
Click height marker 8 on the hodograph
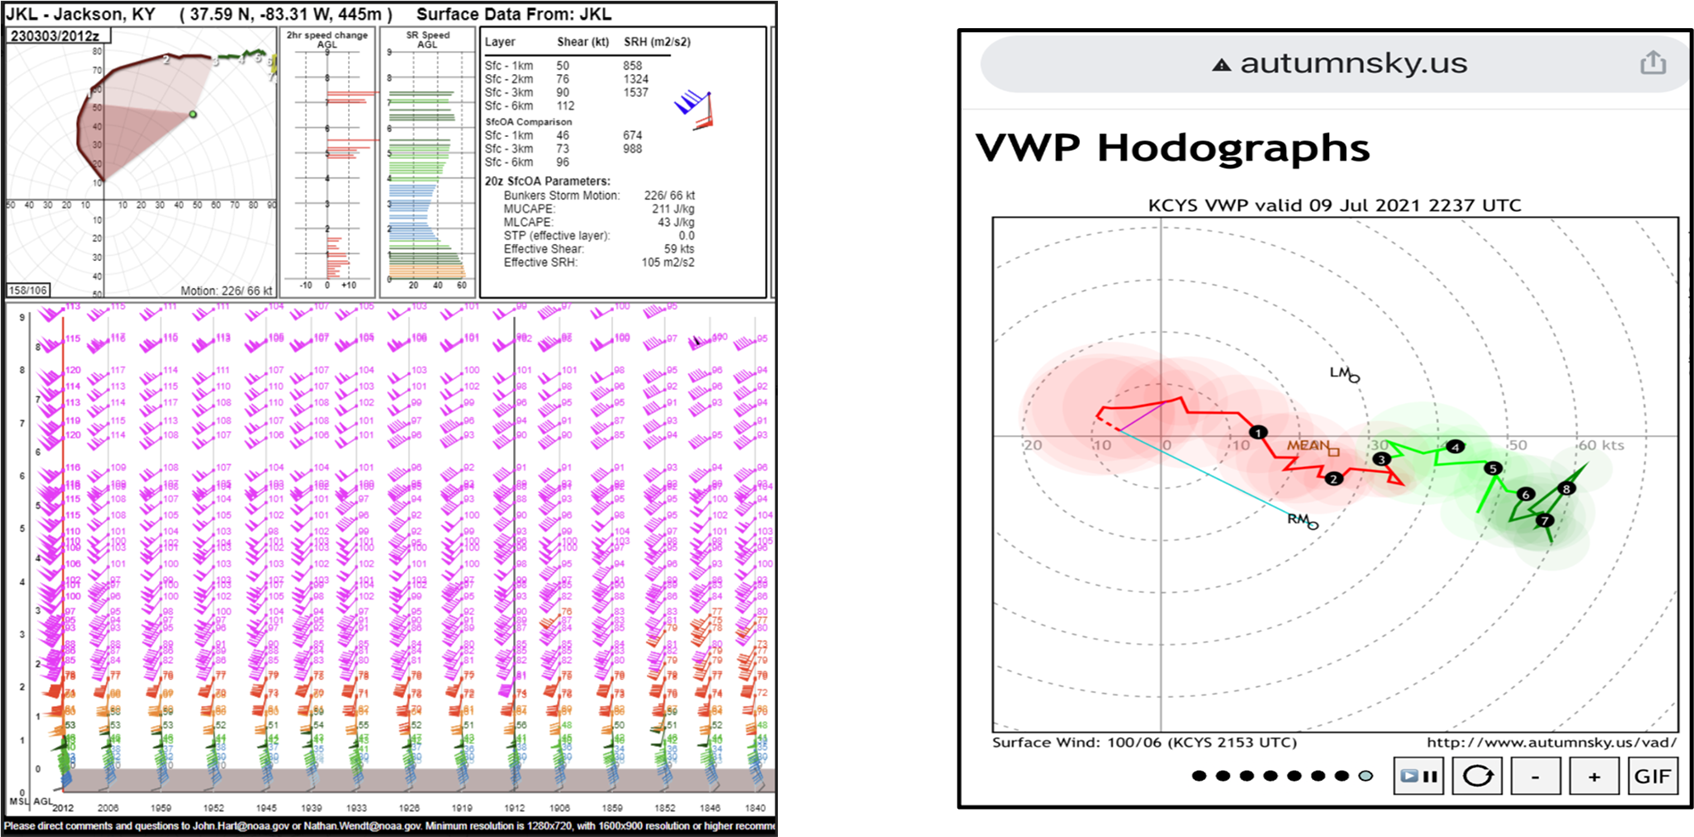point(1567,488)
